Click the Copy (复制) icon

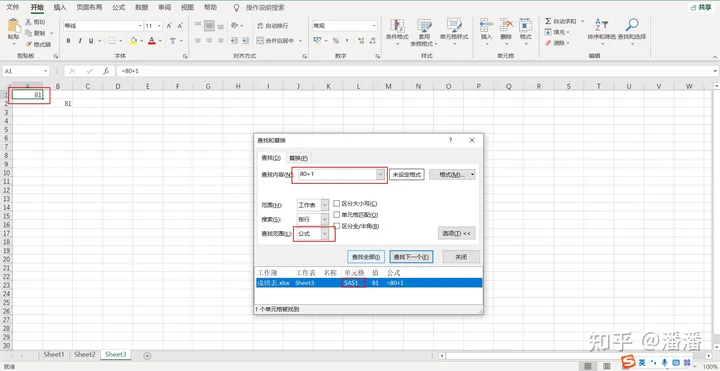28,33
